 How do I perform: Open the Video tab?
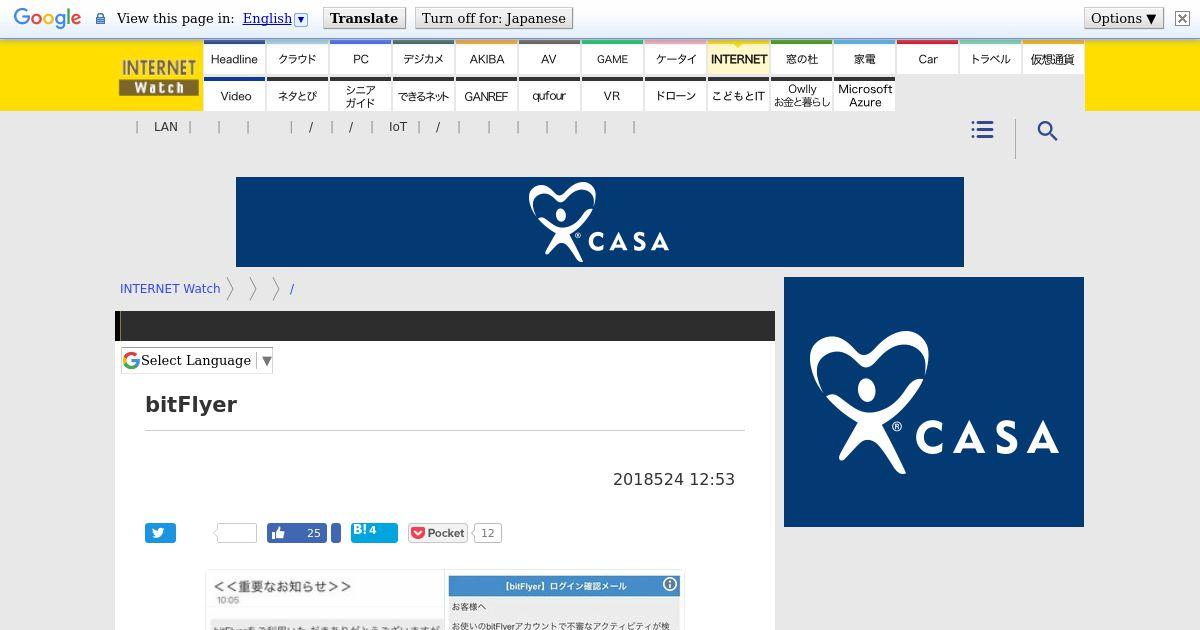click(x=236, y=96)
